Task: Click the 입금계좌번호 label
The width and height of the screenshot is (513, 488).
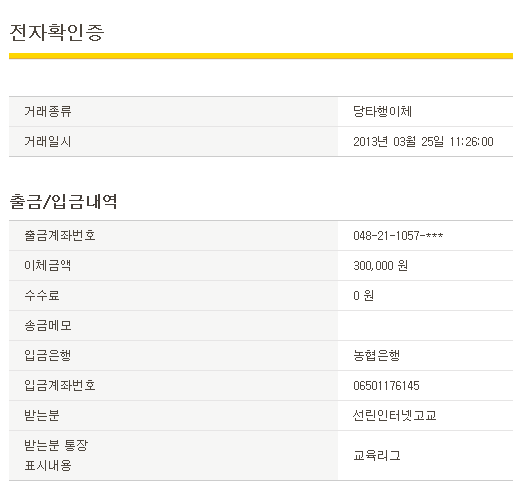Action: [60, 385]
